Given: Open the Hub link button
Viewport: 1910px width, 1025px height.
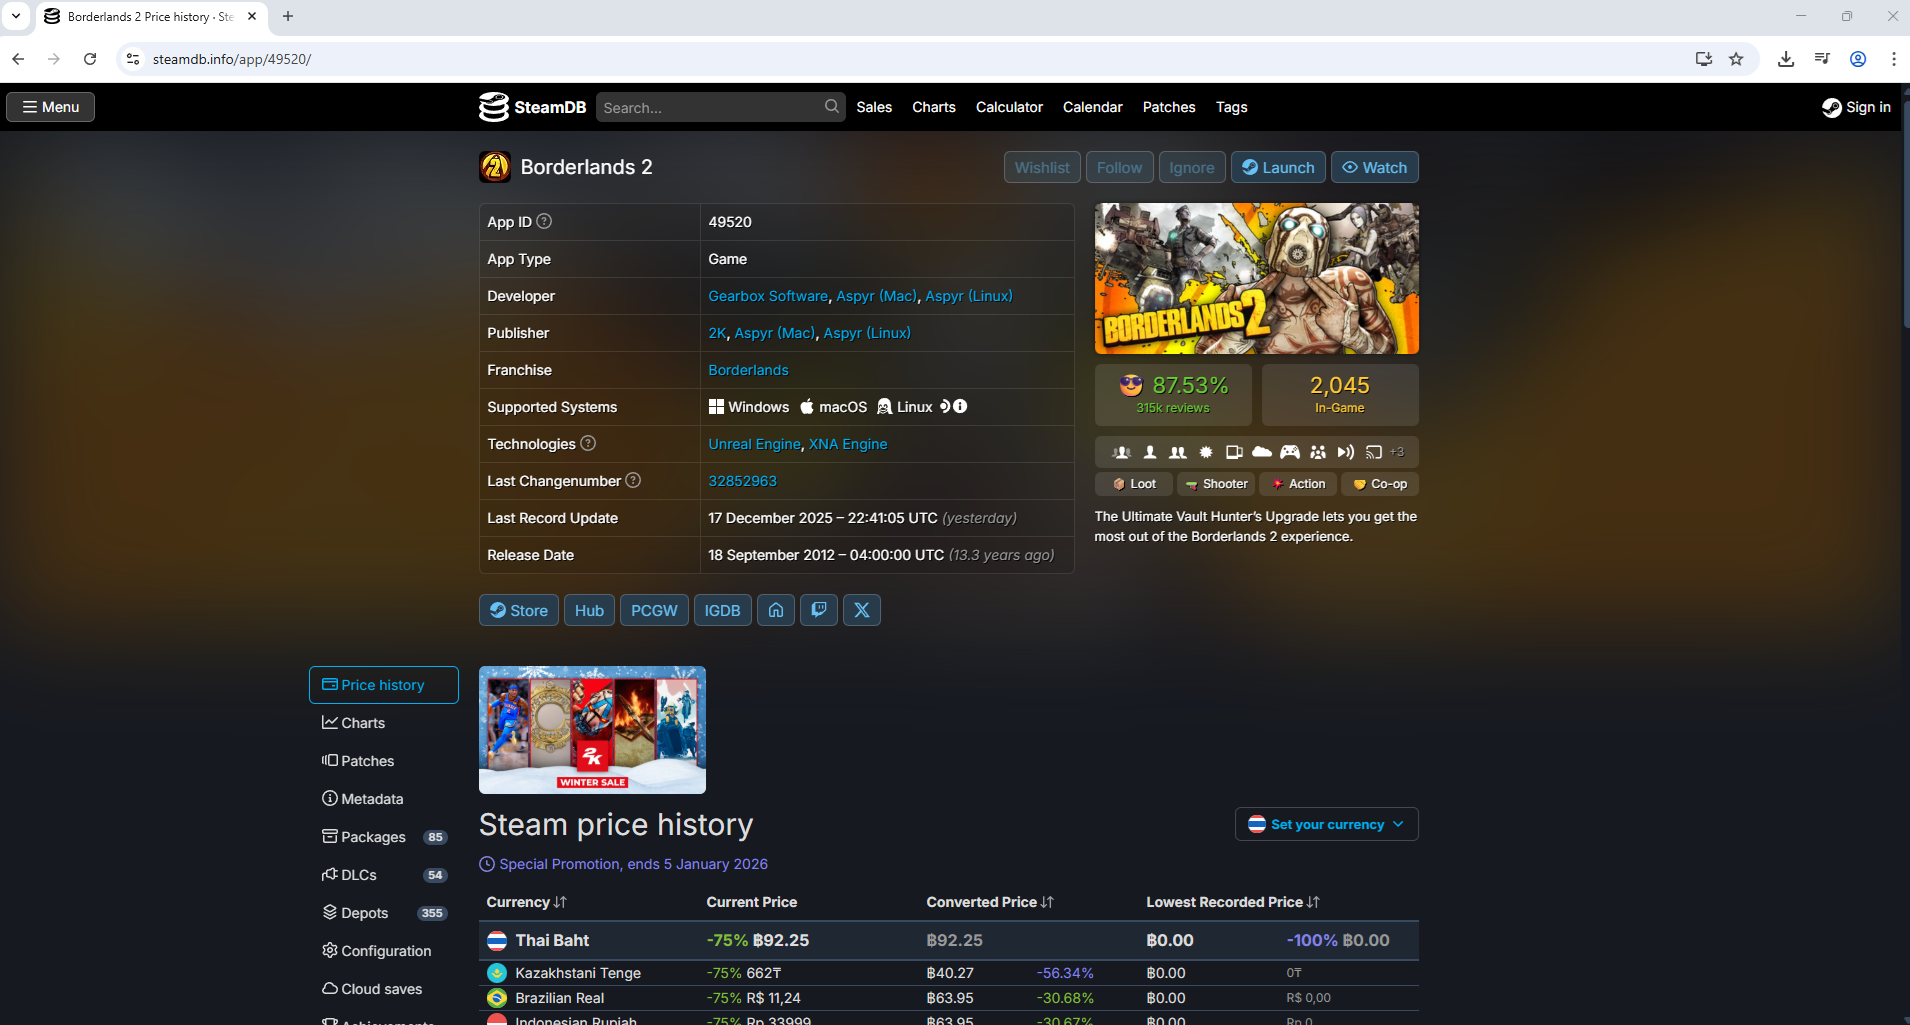Looking at the screenshot, I should click(589, 610).
